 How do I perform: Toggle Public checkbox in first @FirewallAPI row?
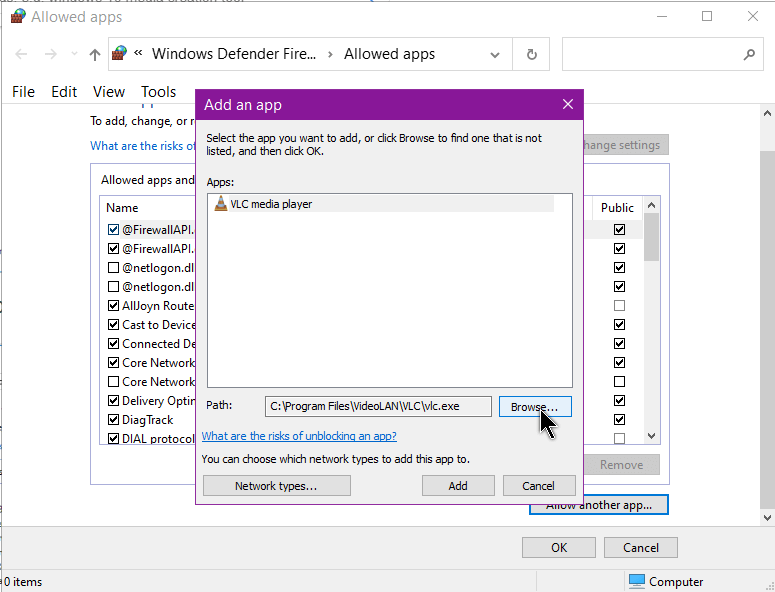(x=619, y=229)
